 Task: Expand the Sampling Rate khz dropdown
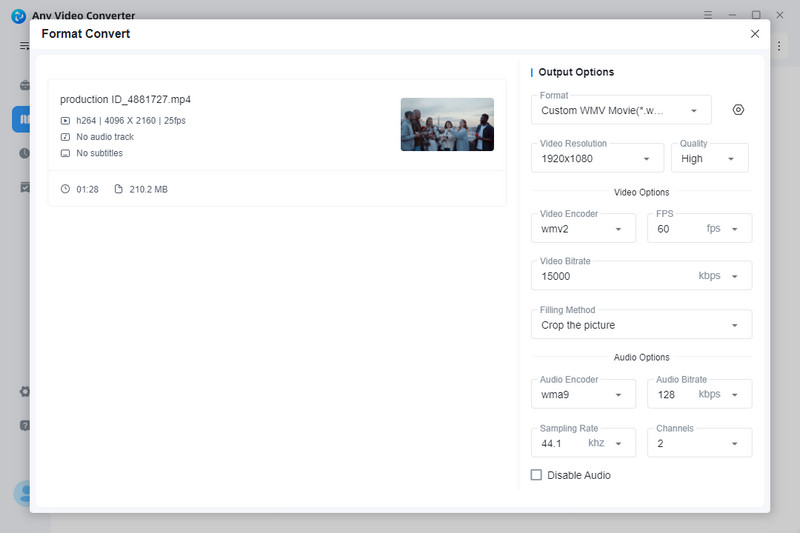tap(618, 444)
